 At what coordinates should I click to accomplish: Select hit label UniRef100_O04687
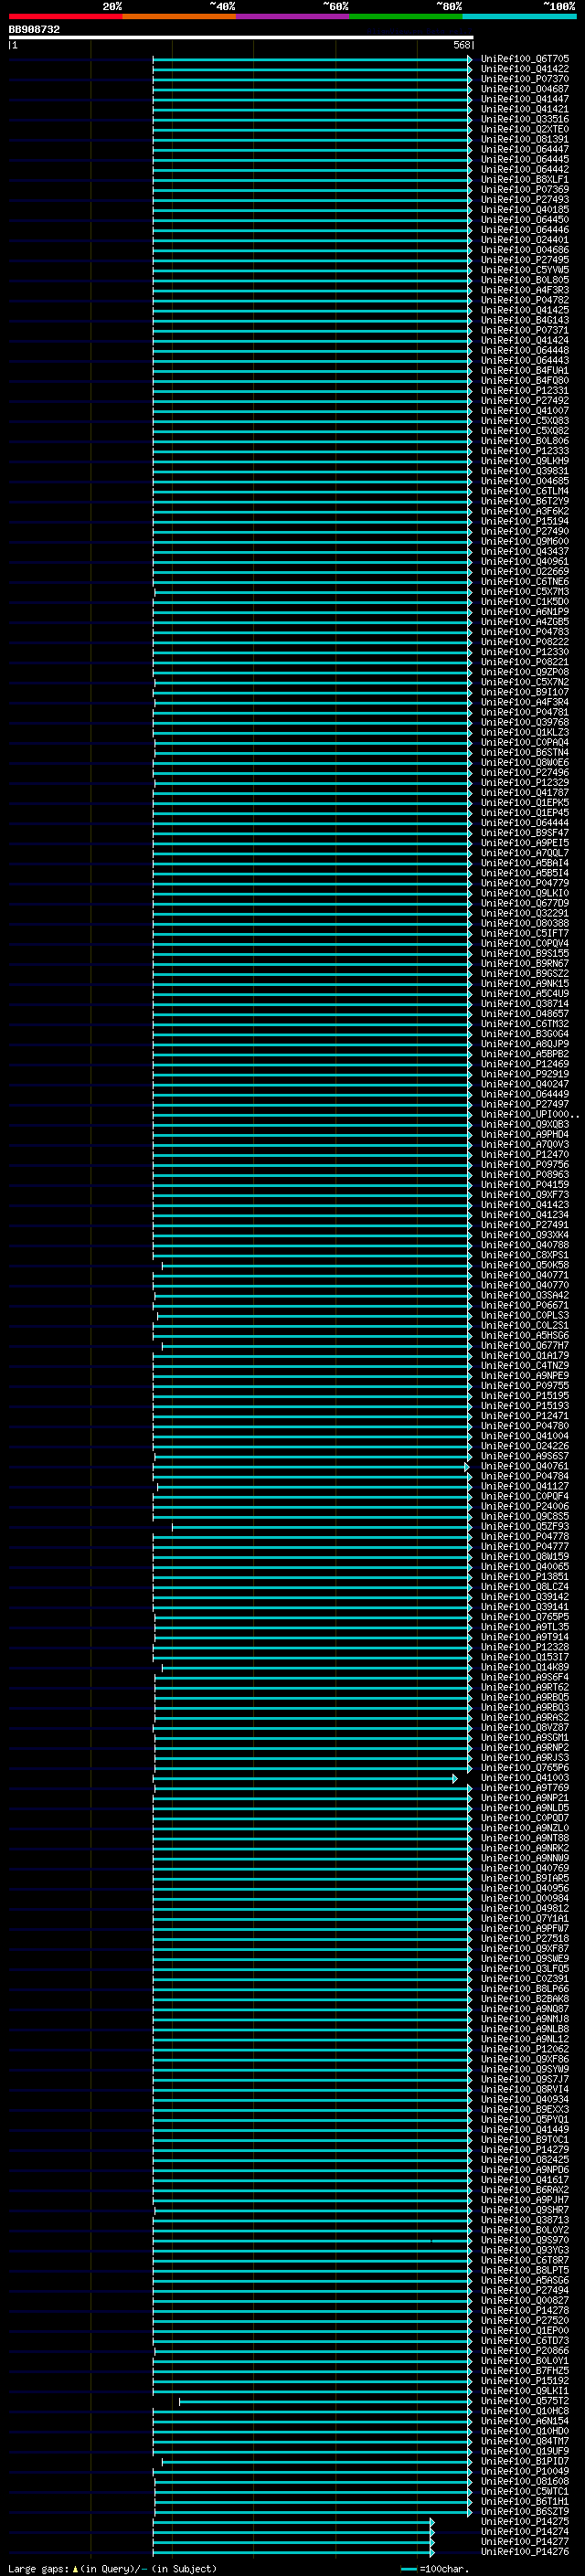click(525, 89)
